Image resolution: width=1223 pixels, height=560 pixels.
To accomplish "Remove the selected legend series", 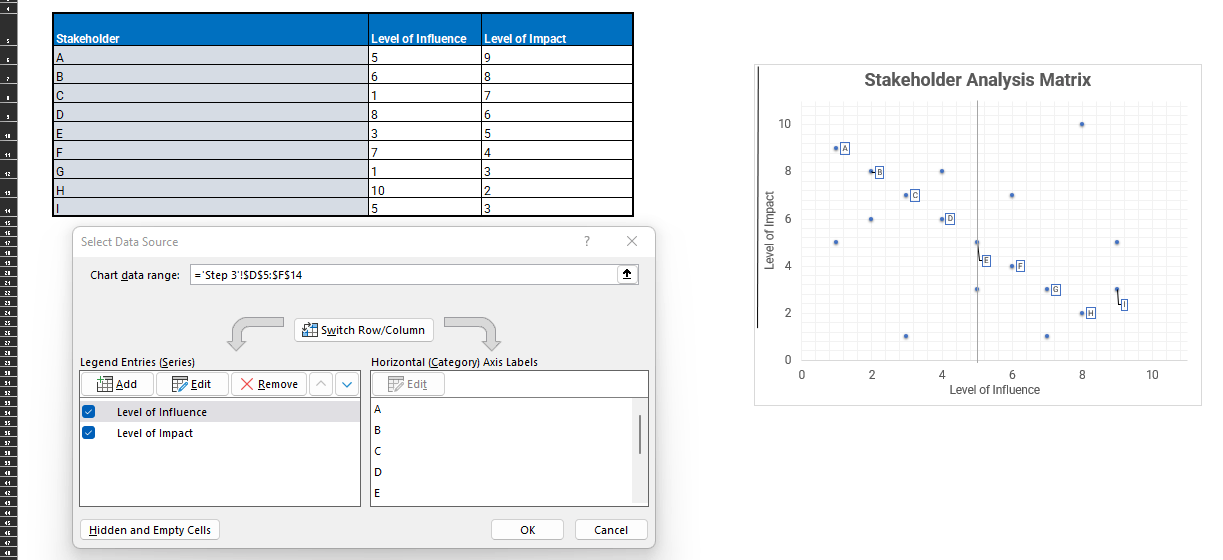I will click(269, 384).
